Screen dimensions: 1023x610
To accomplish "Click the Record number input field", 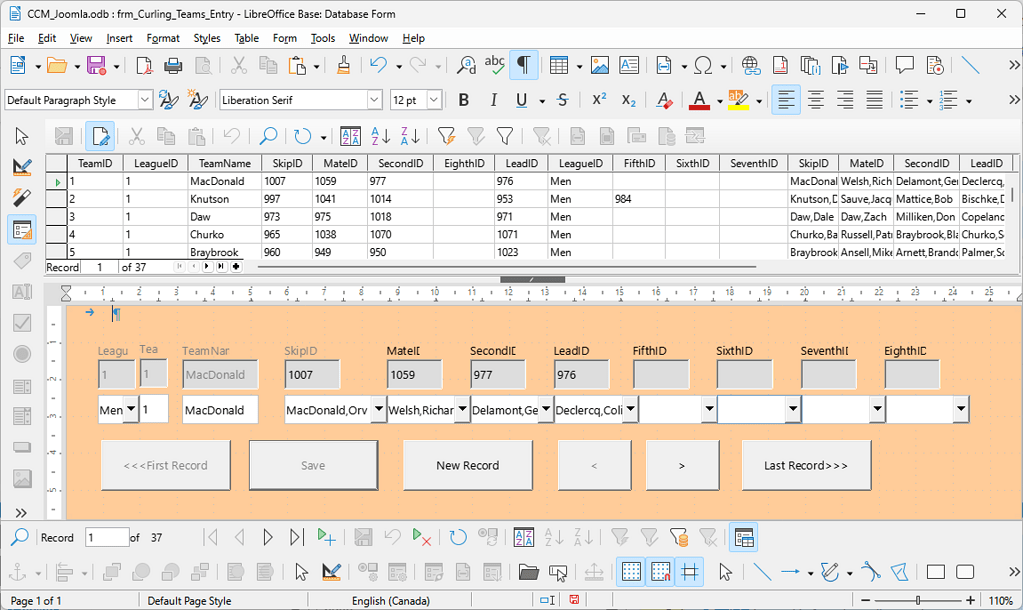I will tap(107, 537).
